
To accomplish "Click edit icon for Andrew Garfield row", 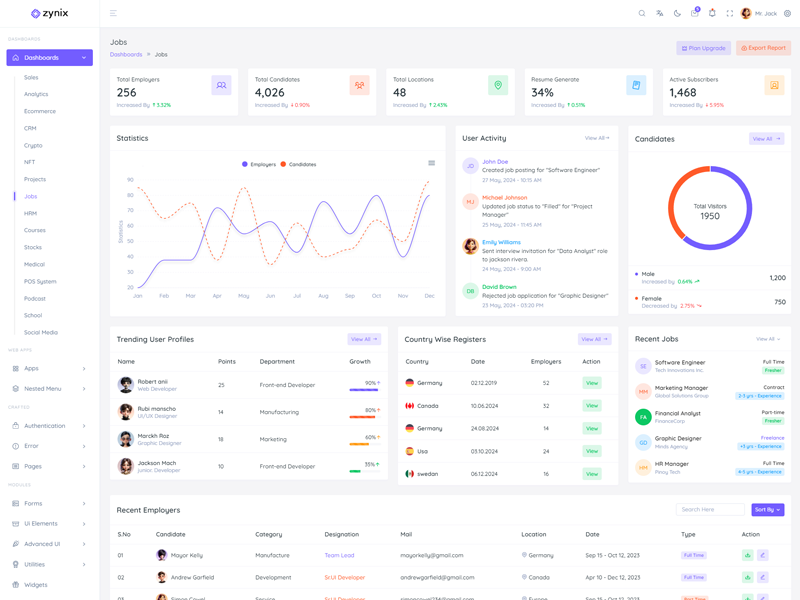I will [x=762, y=577].
